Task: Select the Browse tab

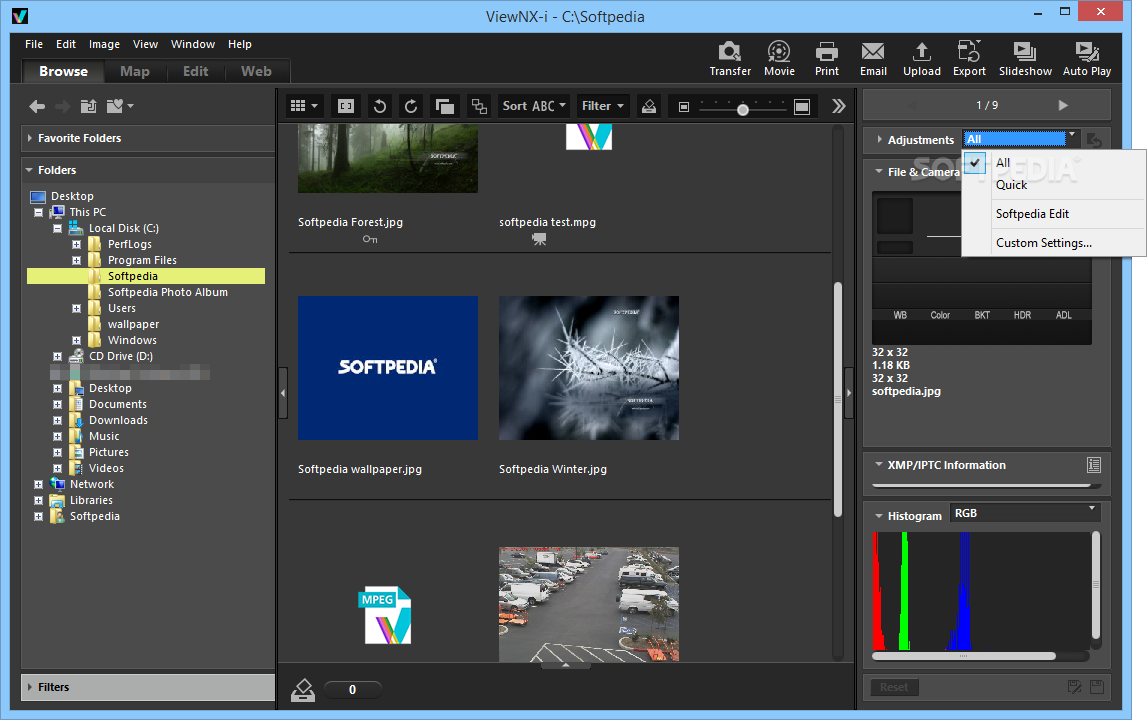Action: coord(63,71)
